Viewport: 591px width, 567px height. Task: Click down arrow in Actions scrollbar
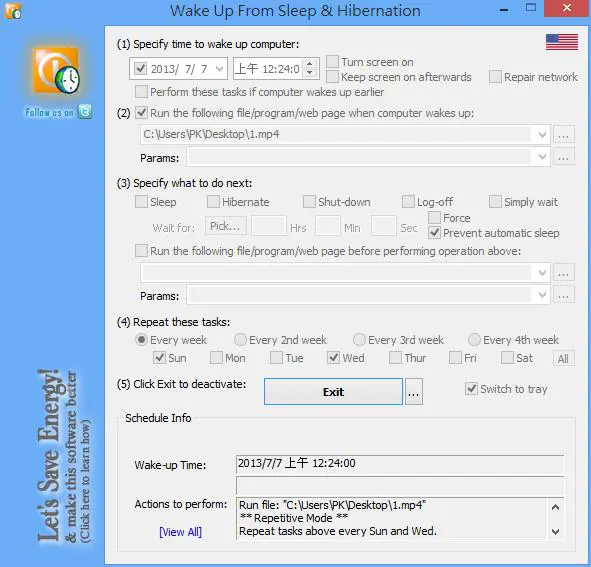coord(555,532)
